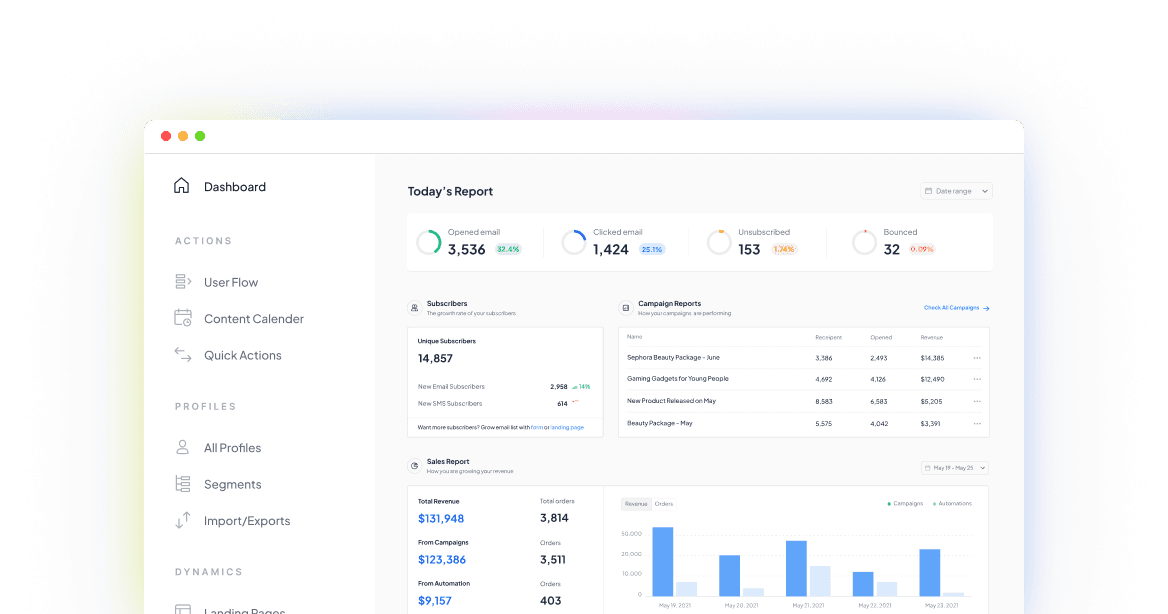
Task: Click the Quick Actions arrow icon
Action: coord(182,355)
